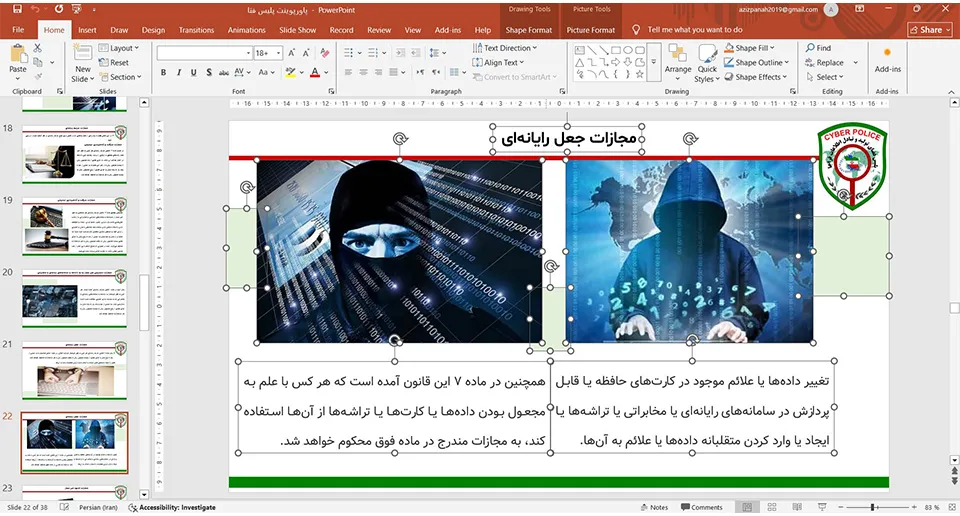Open Shape Effects dropdown

coord(756,77)
